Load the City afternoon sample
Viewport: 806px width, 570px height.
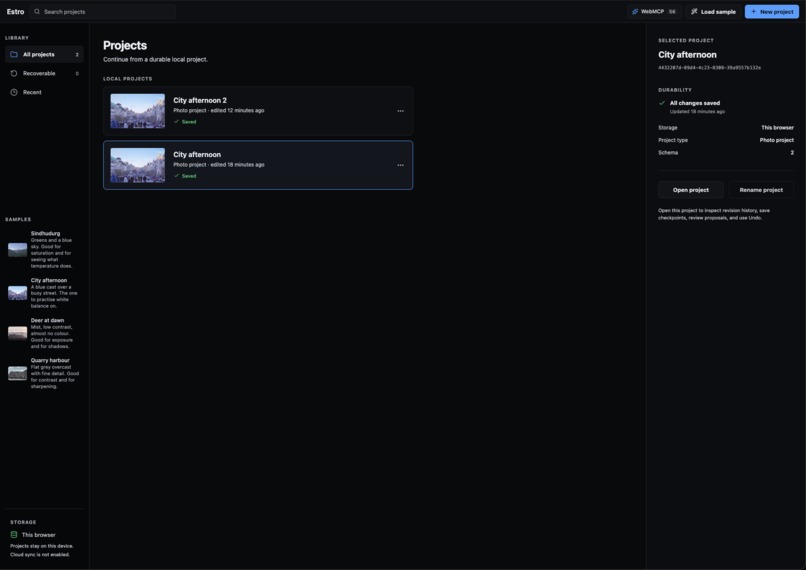44,293
